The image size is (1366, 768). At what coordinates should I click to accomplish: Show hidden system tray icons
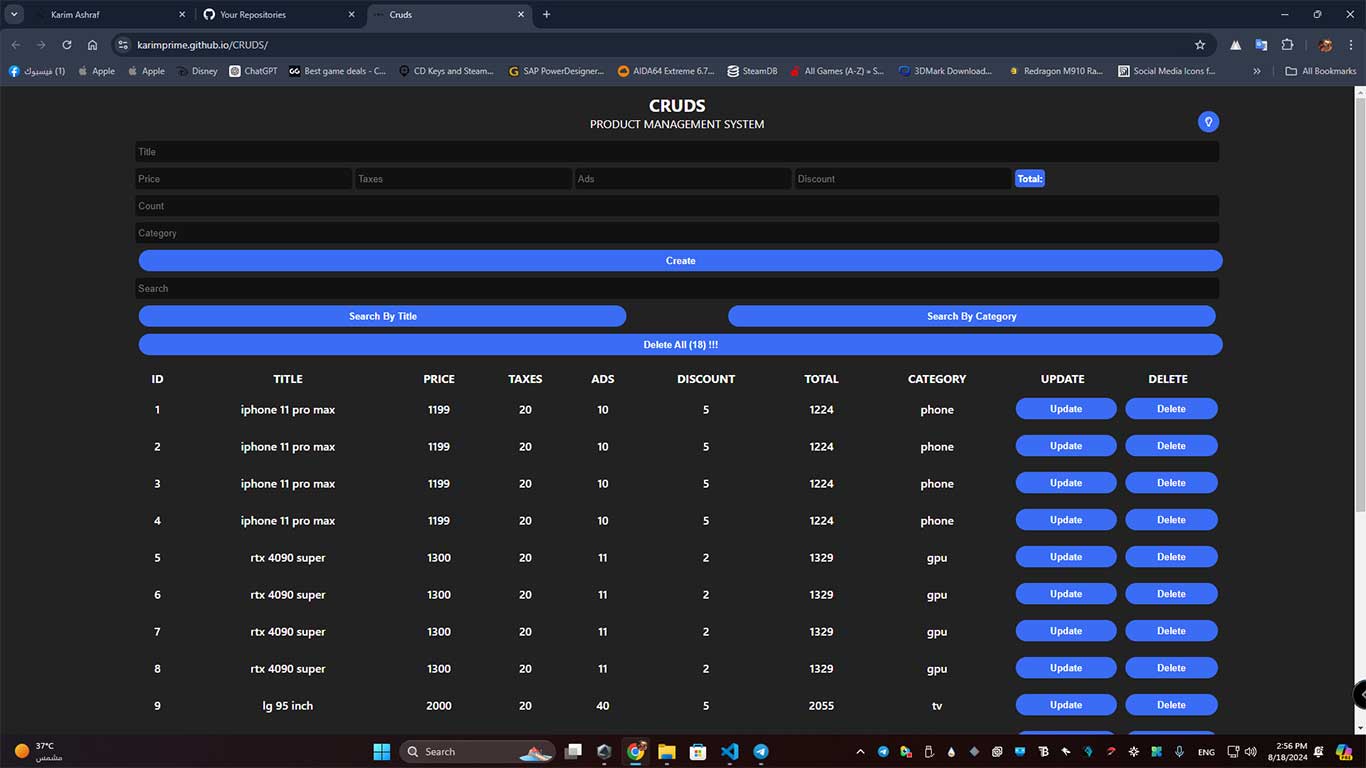860,752
